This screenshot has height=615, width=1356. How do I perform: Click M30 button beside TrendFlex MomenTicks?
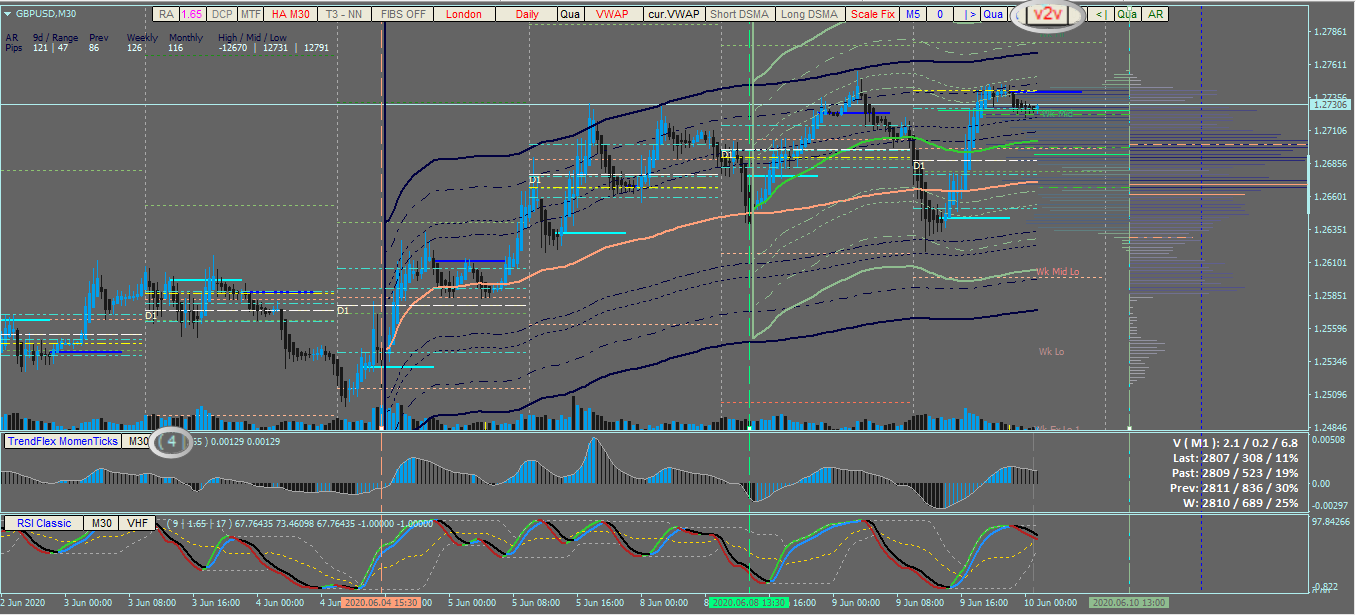click(x=135, y=441)
